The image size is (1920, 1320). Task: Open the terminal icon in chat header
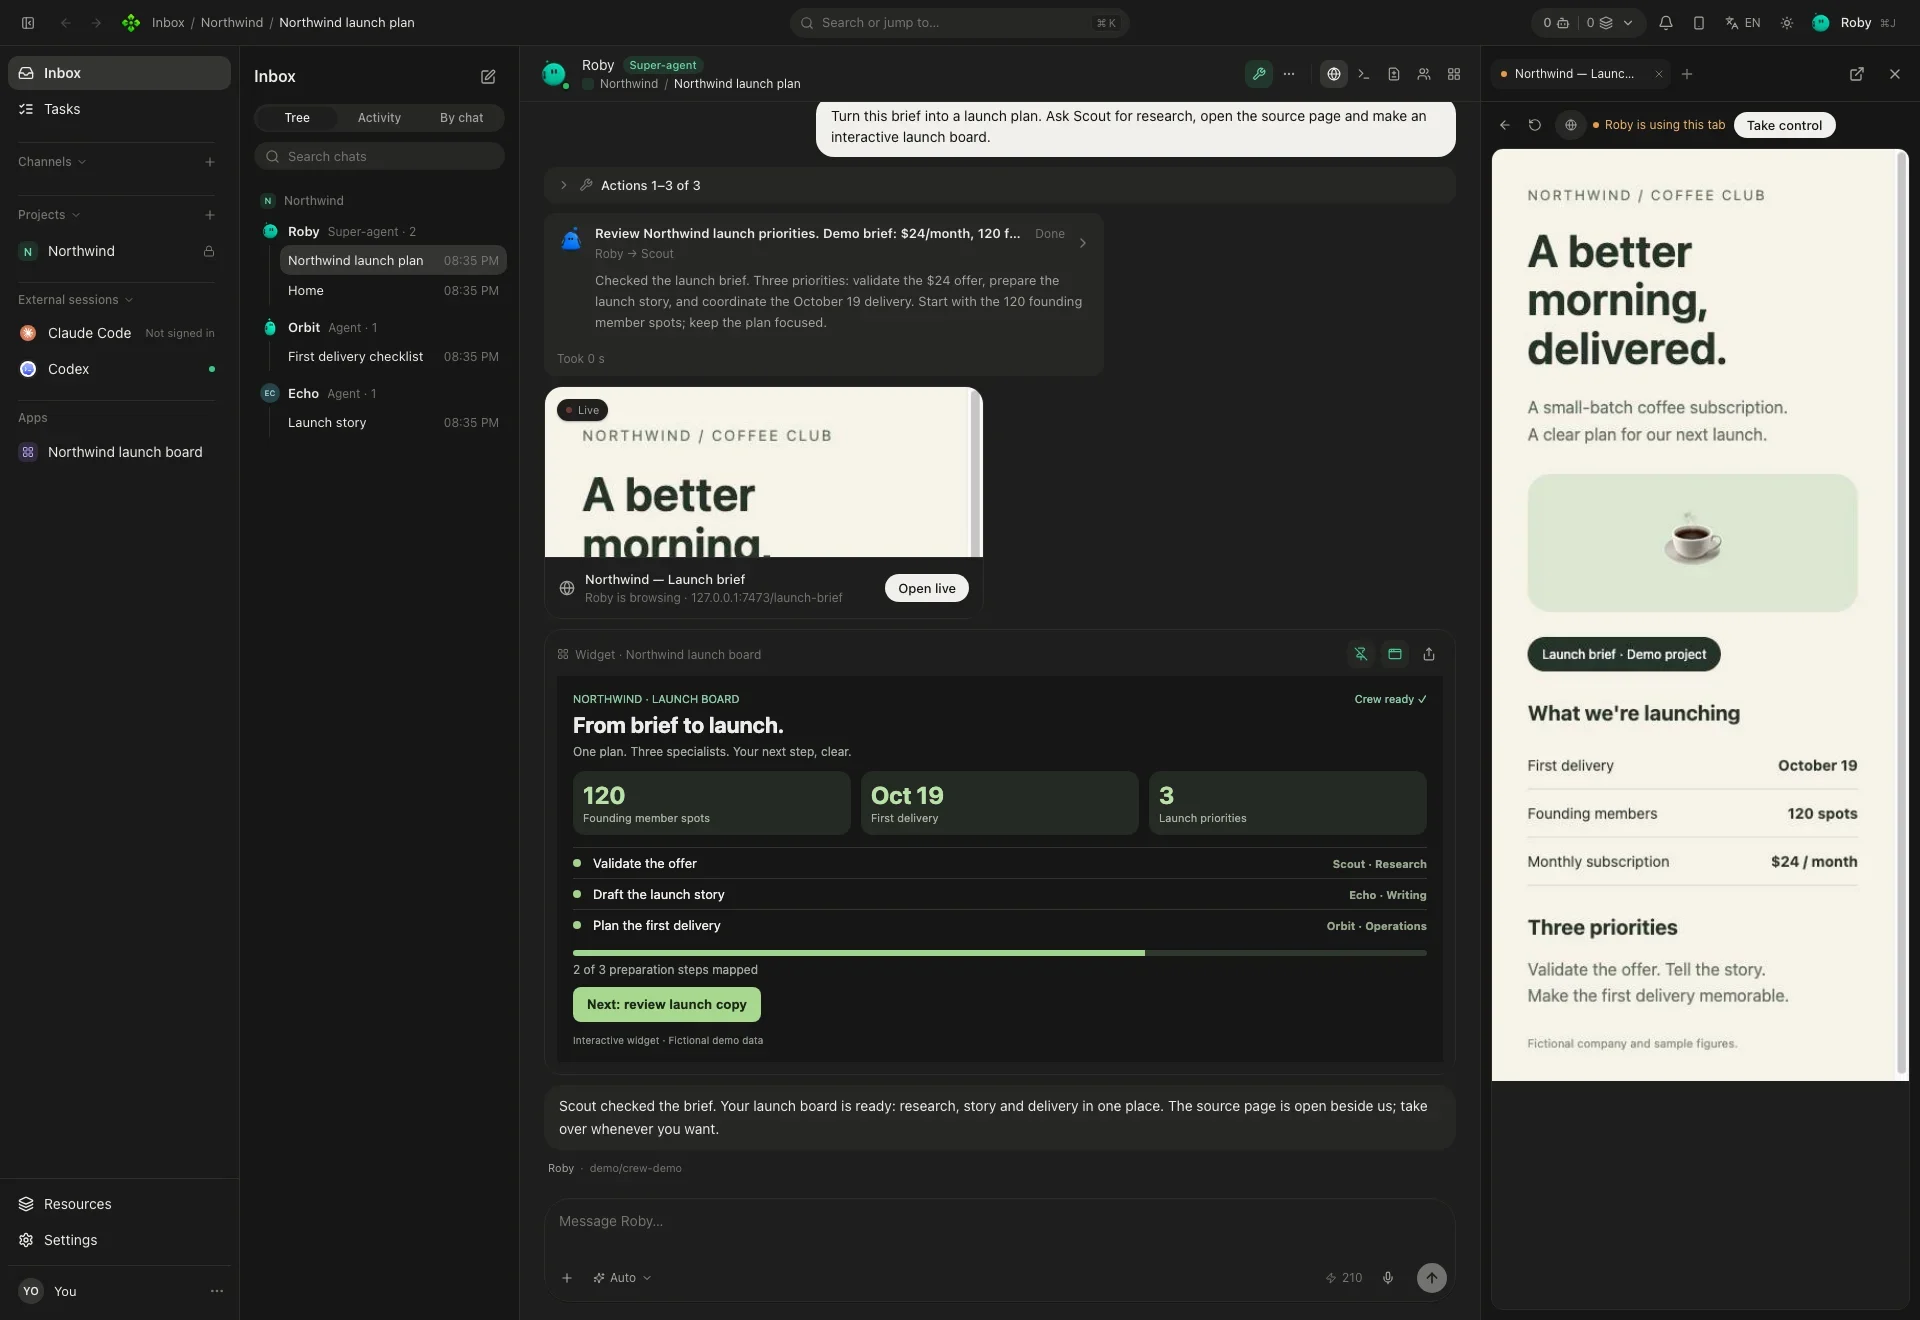1363,74
